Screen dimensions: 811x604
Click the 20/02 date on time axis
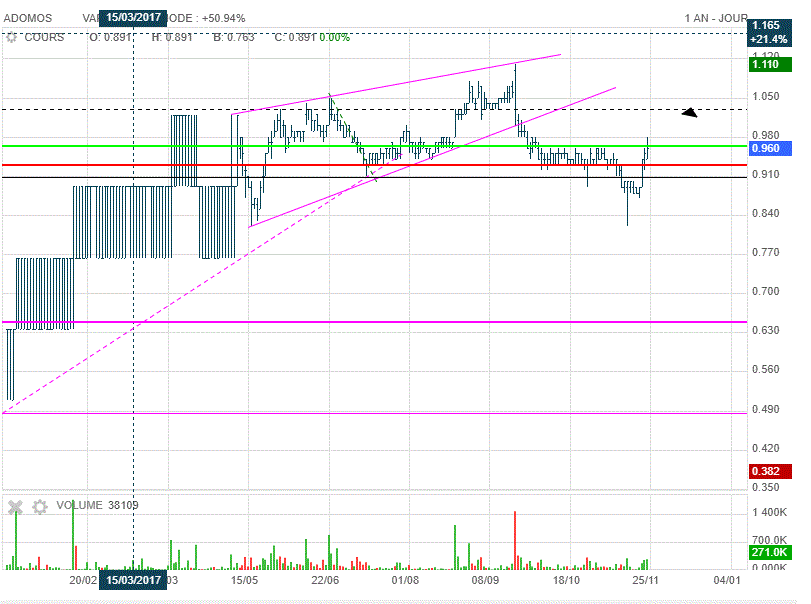(x=83, y=580)
